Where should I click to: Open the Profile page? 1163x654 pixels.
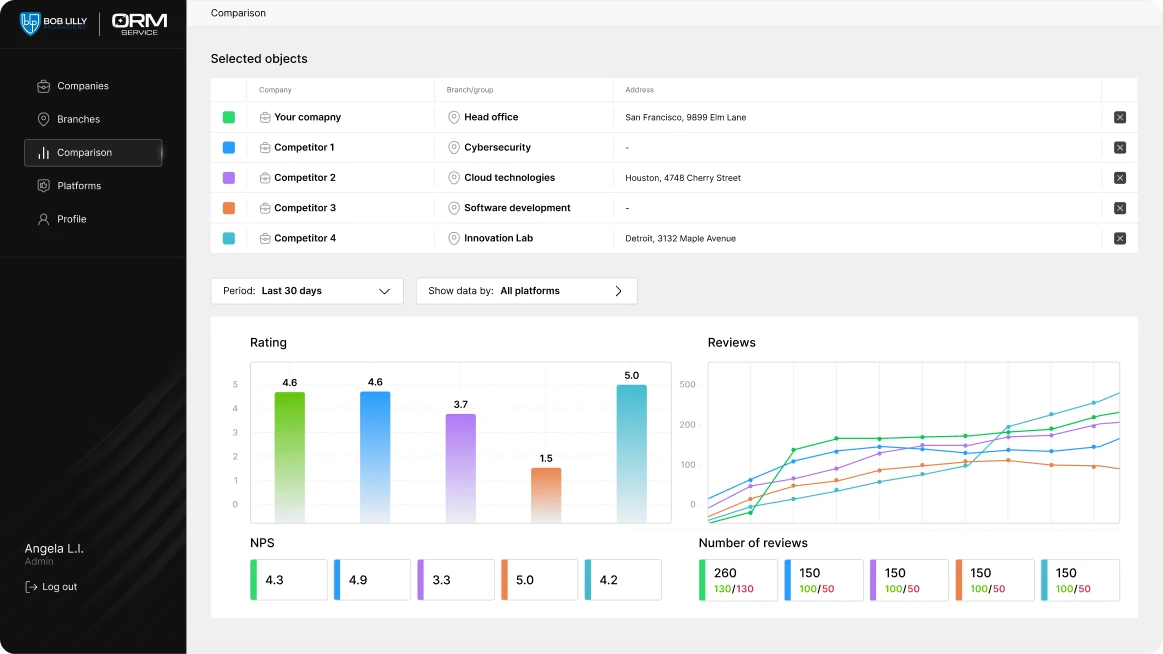point(62,219)
